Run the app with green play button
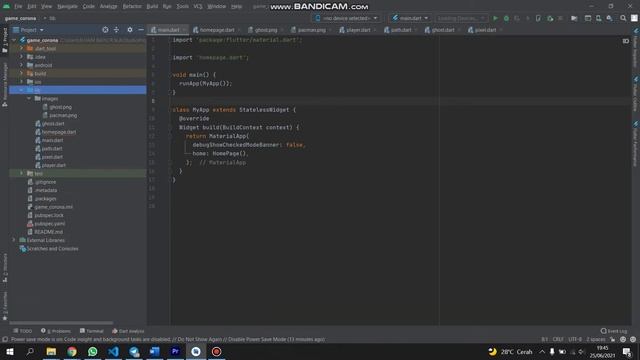Image resolution: width=640 pixels, height=360 pixels. point(495,18)
